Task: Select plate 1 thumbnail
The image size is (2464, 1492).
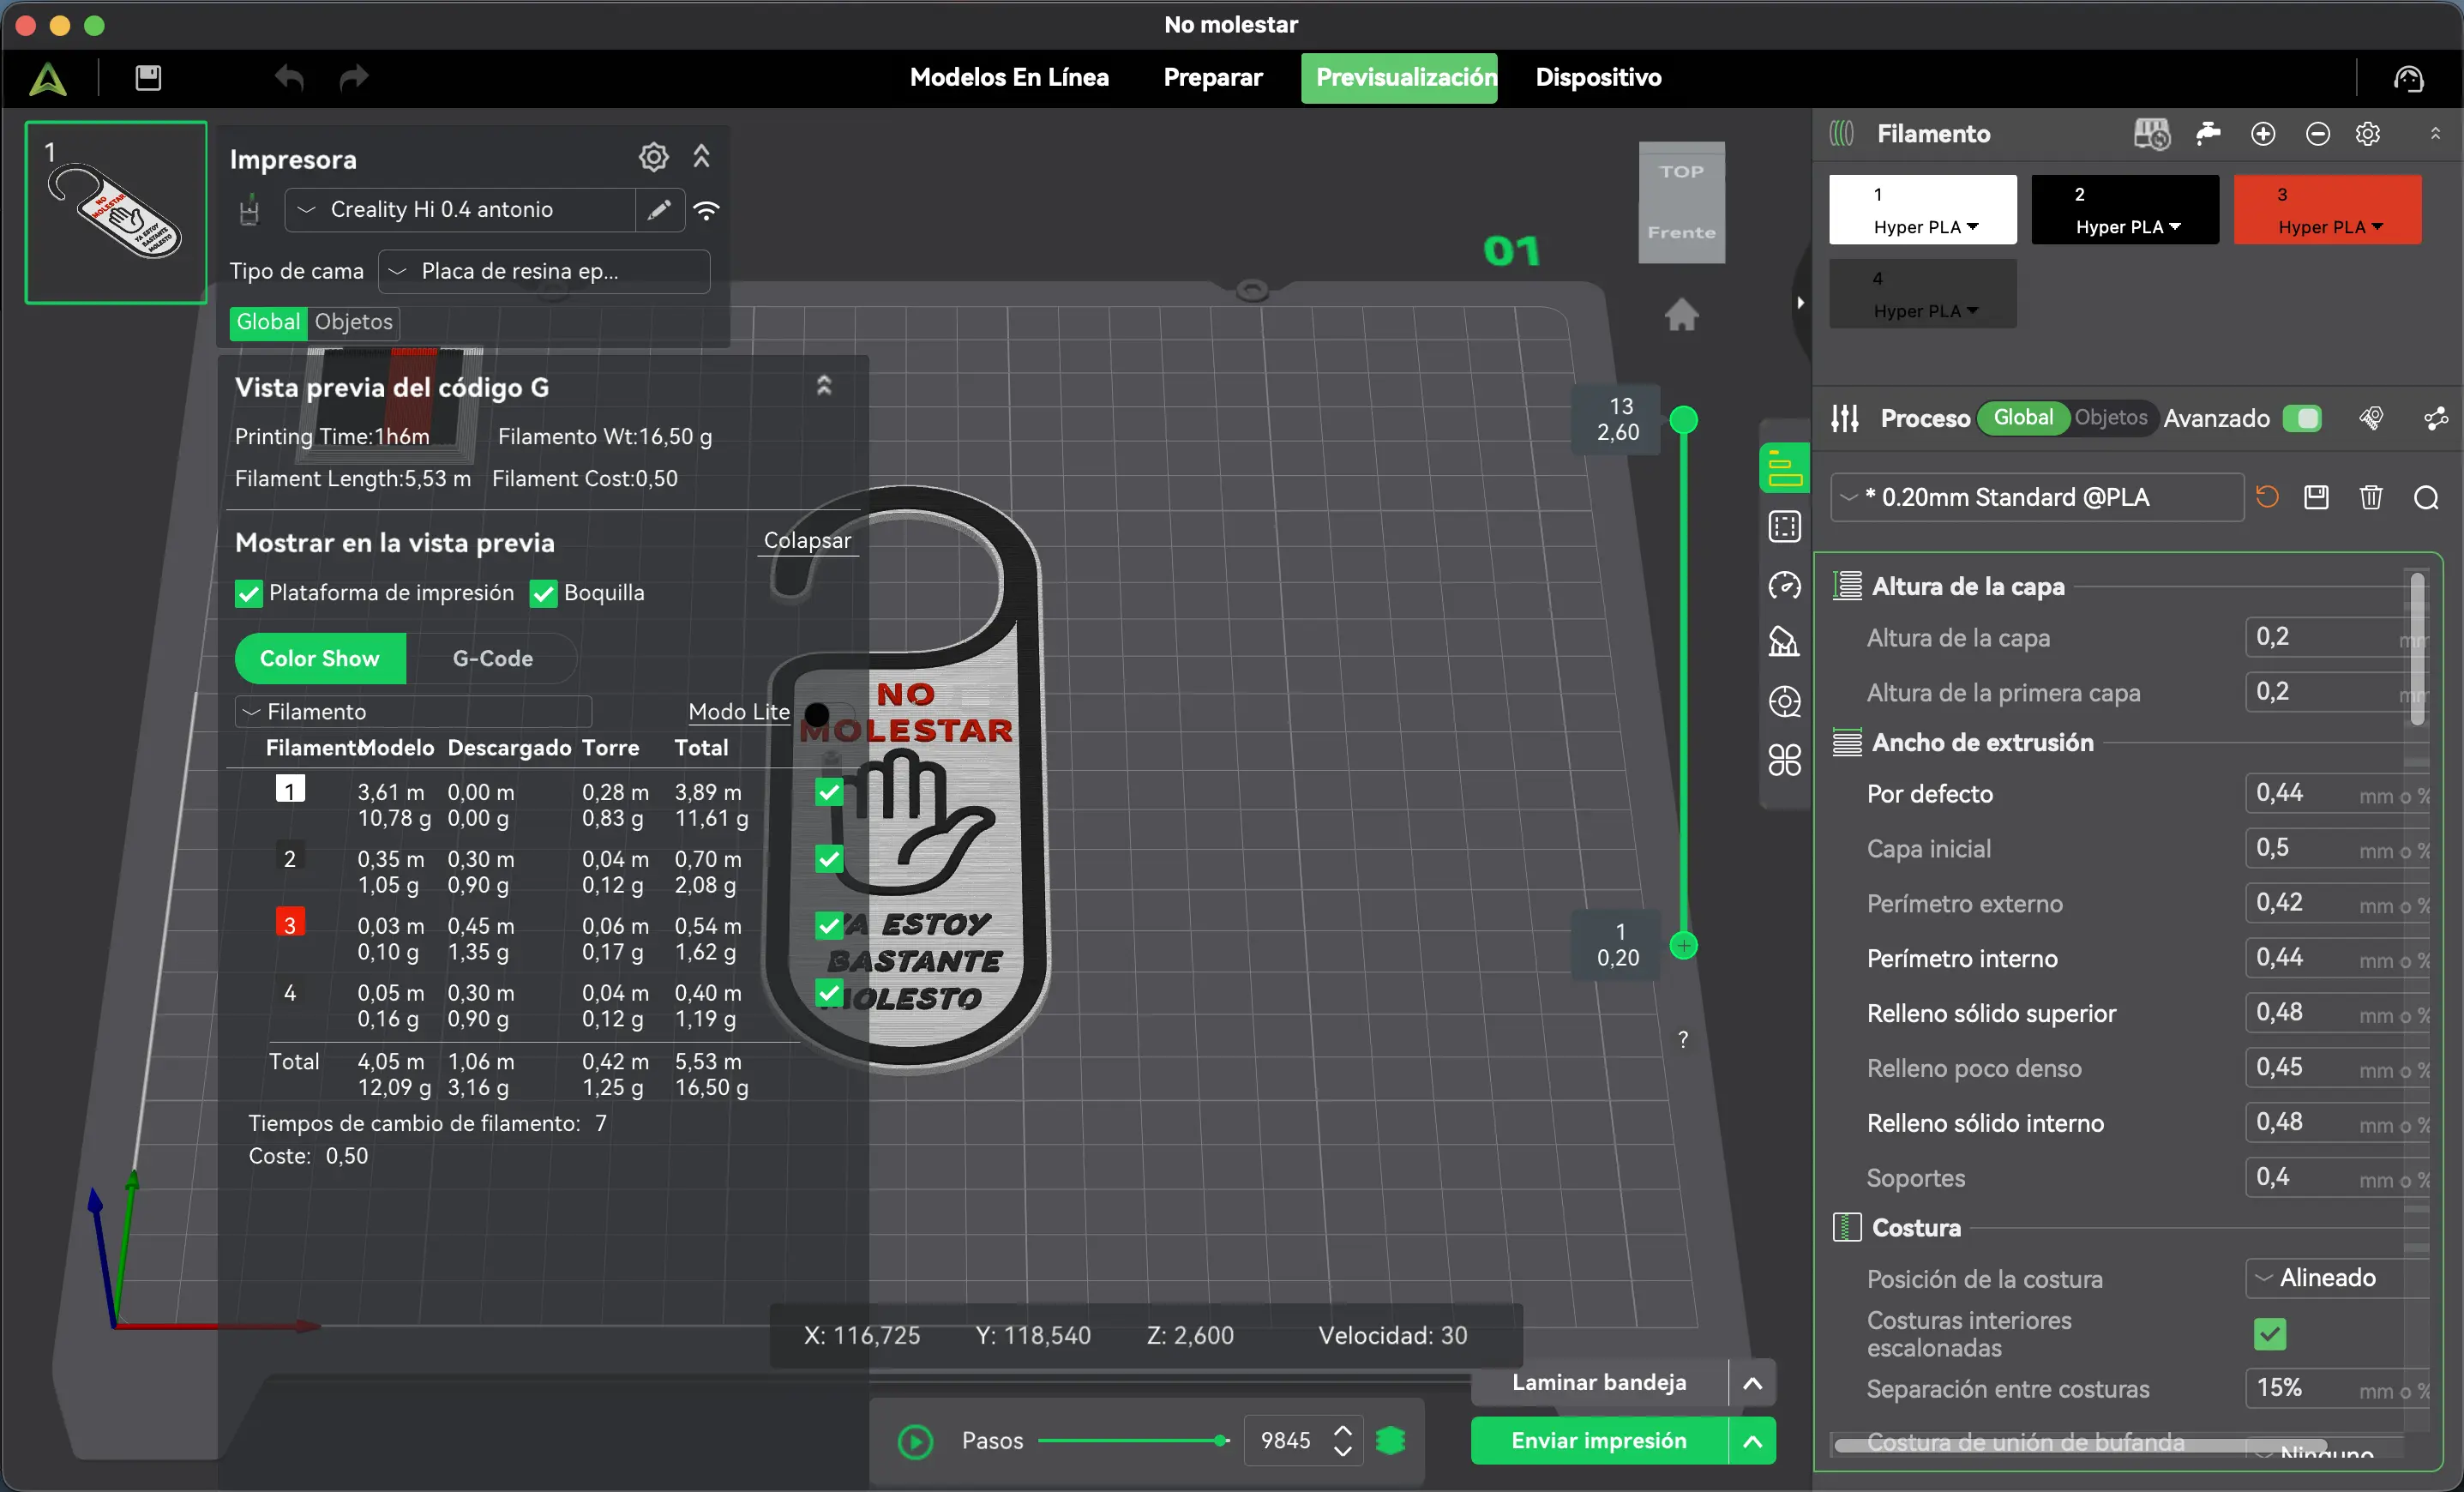Action: (x=116, y=212)
